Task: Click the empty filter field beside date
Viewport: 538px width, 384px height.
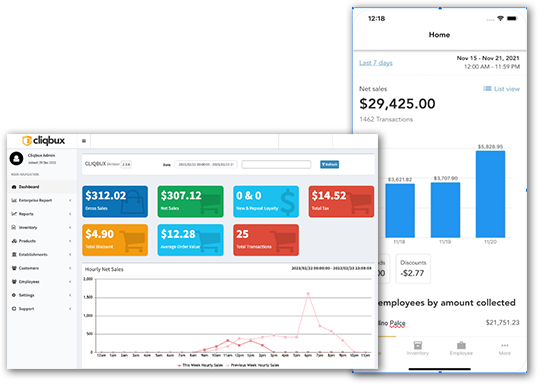Action: click(276, 165)
